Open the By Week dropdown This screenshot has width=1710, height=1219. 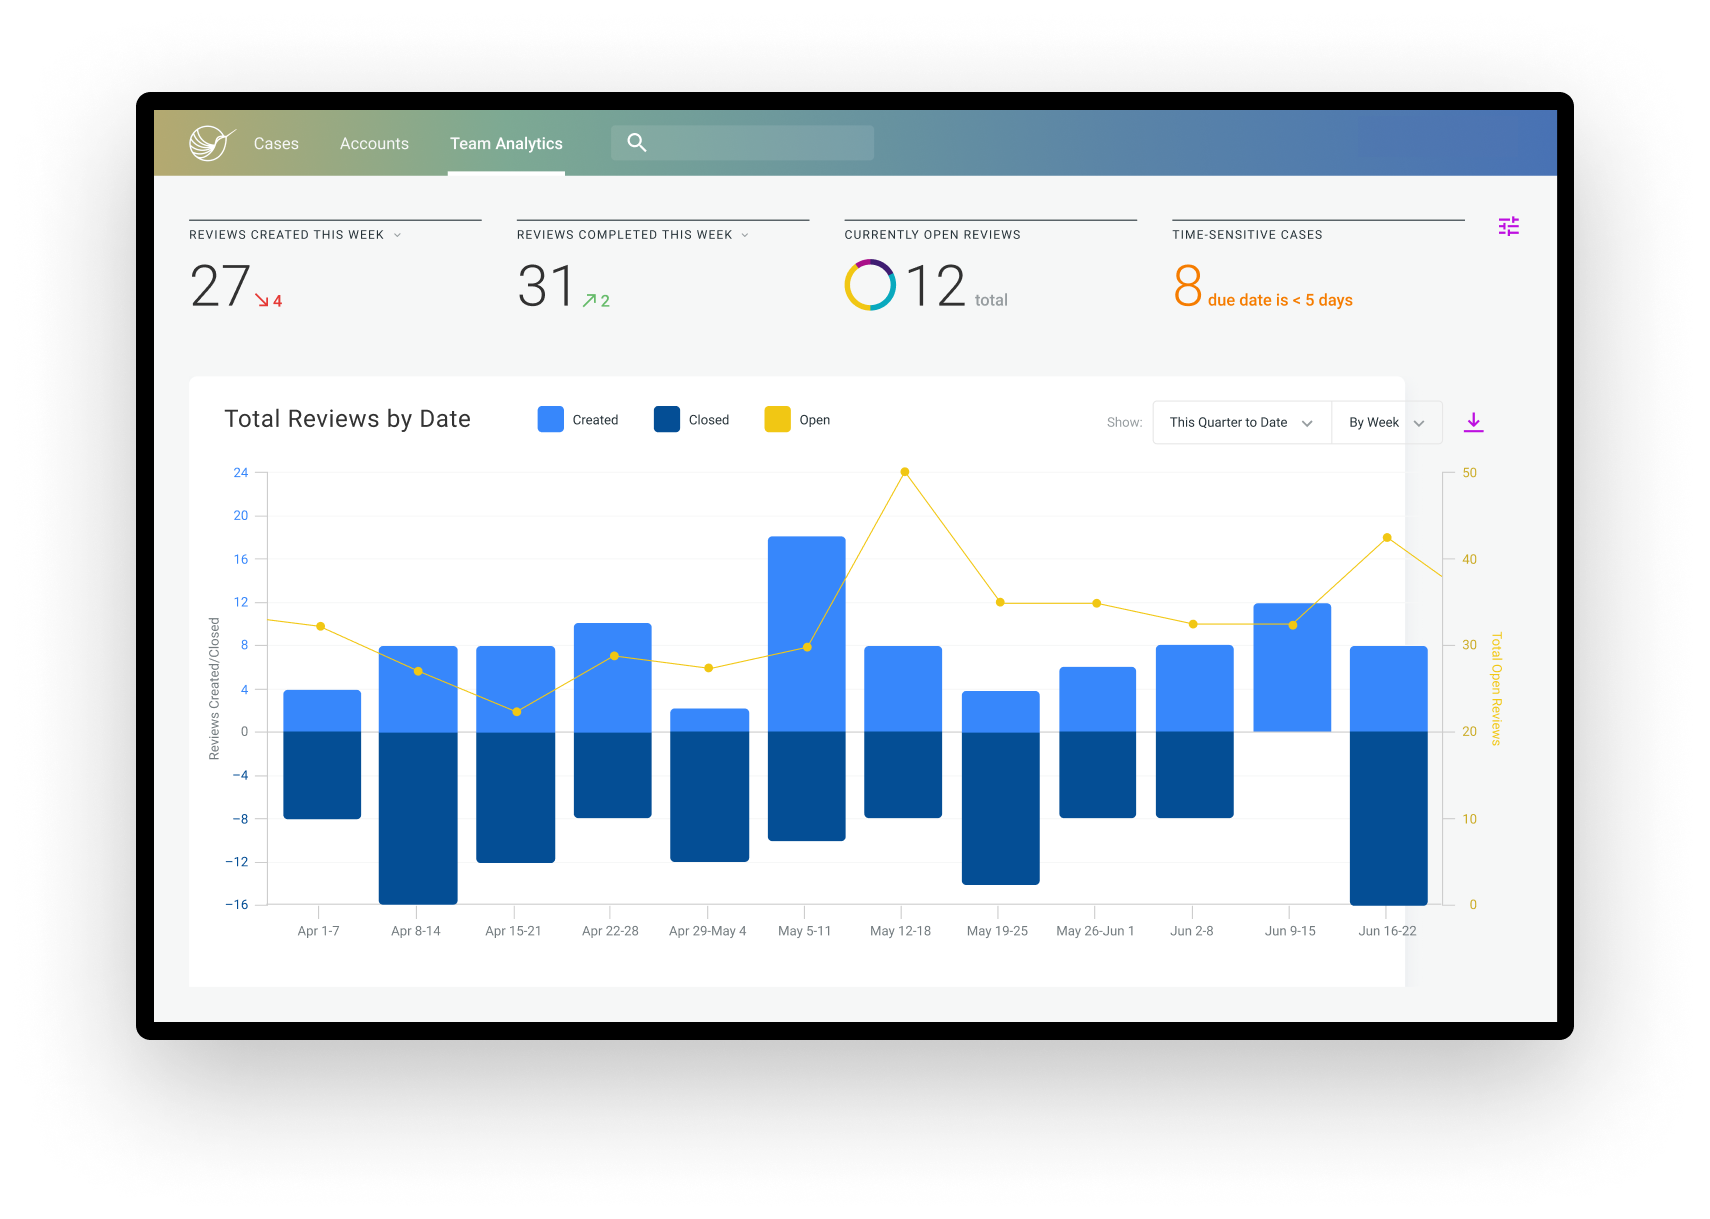pyautogui.click(x=1387, y=422)
